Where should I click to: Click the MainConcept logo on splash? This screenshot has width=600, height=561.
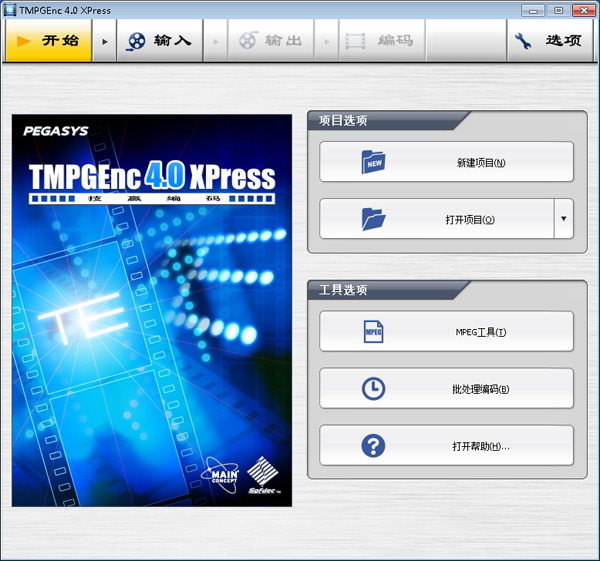click(220, 475)
